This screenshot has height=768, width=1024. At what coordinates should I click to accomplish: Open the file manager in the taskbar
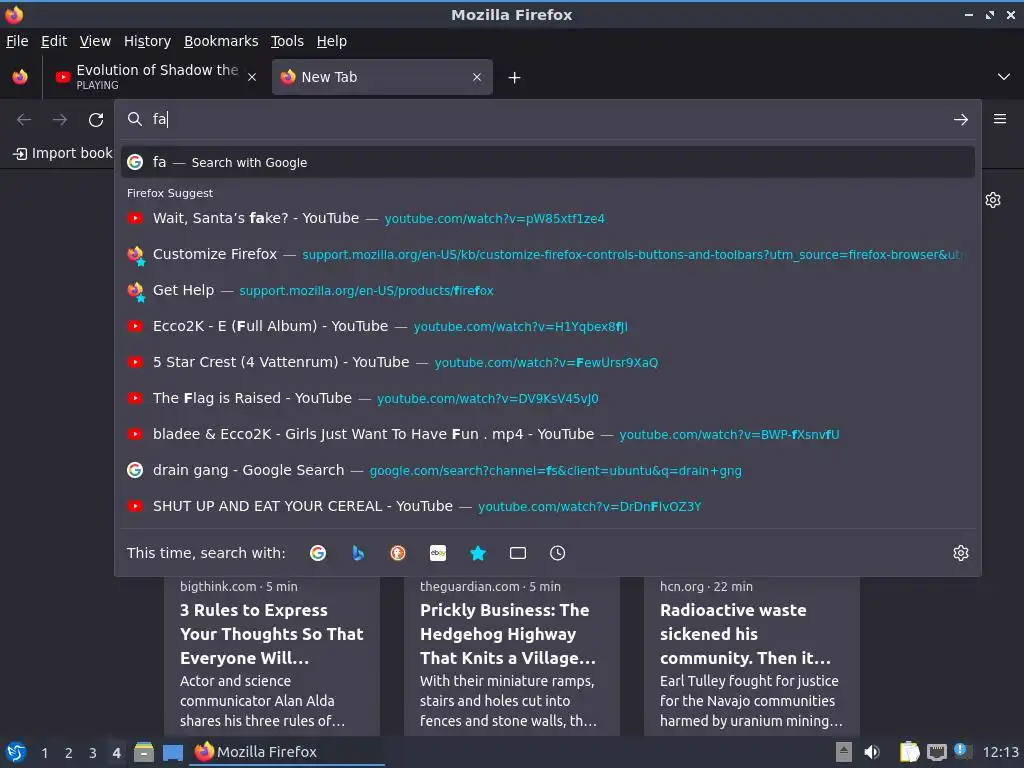point(144,752)
